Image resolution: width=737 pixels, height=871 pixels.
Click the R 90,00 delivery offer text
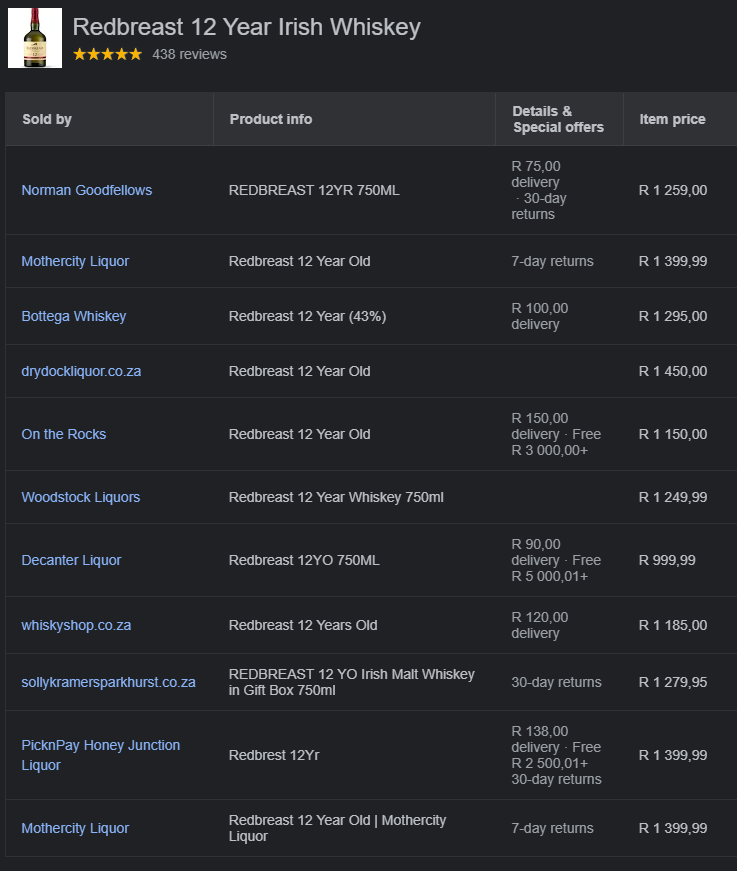point(556,560)
